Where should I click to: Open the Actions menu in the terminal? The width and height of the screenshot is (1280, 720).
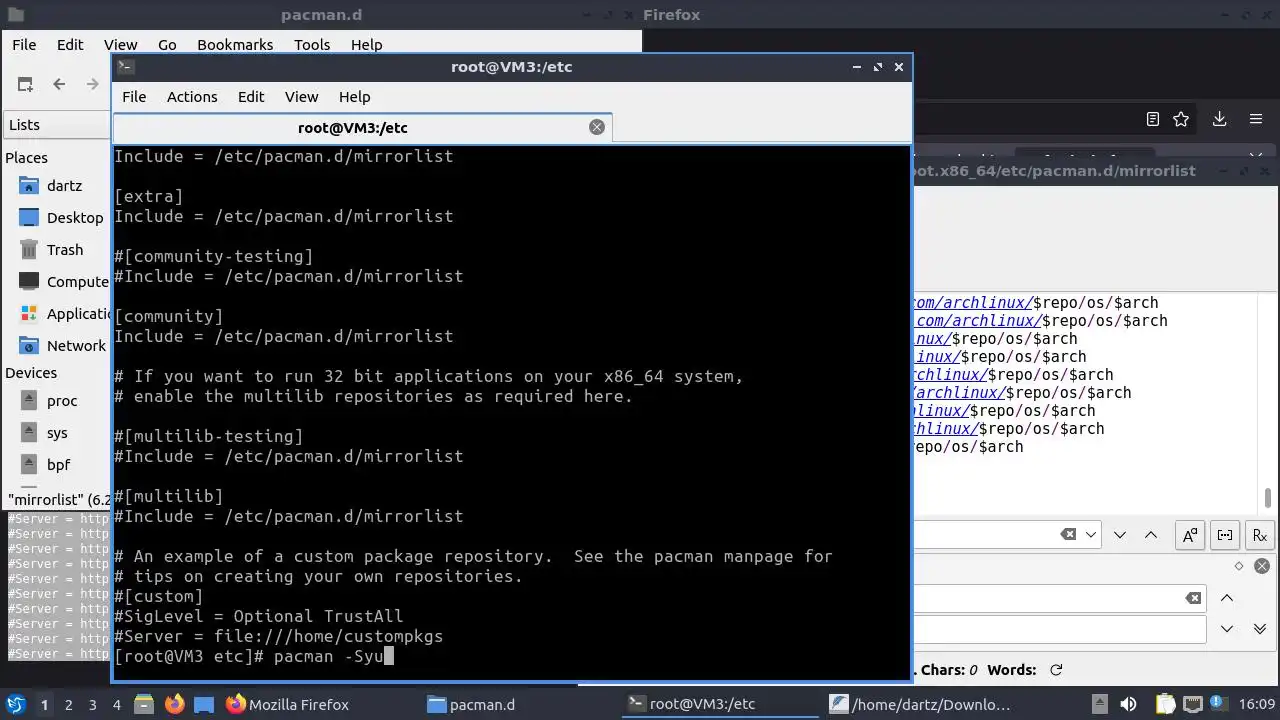point(192,97)
